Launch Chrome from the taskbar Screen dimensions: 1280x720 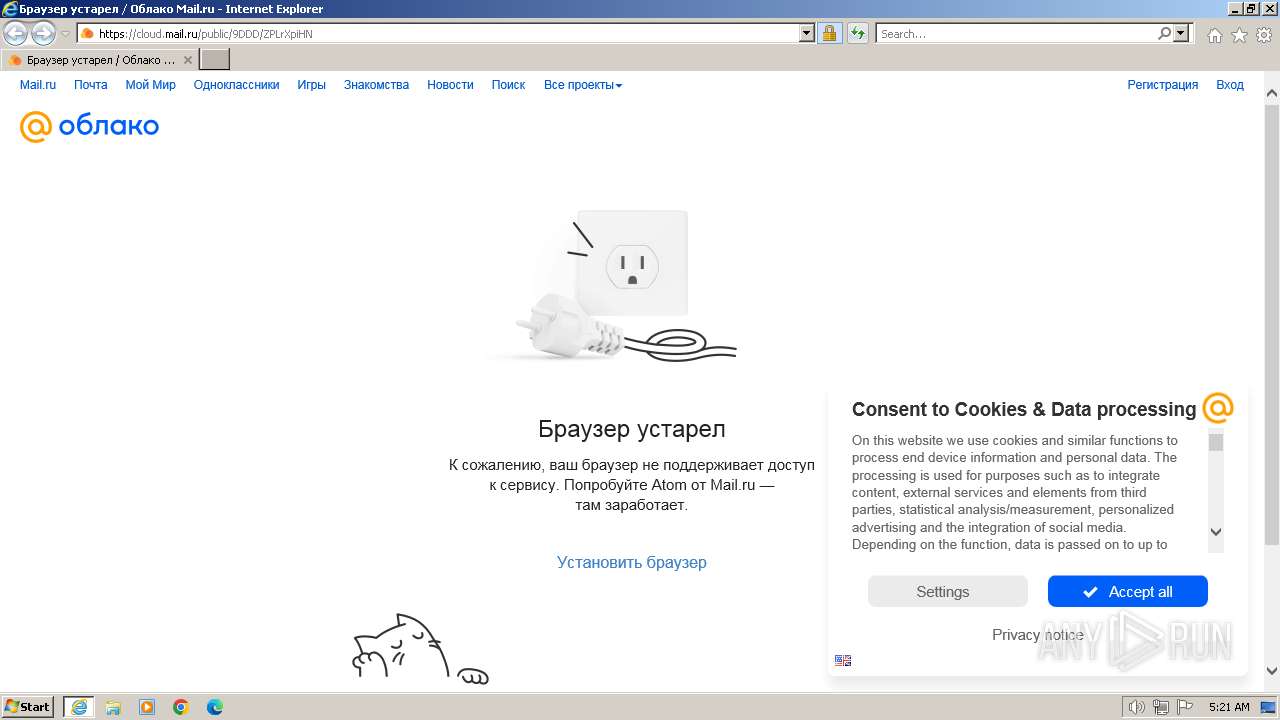[x=181, y=707]
